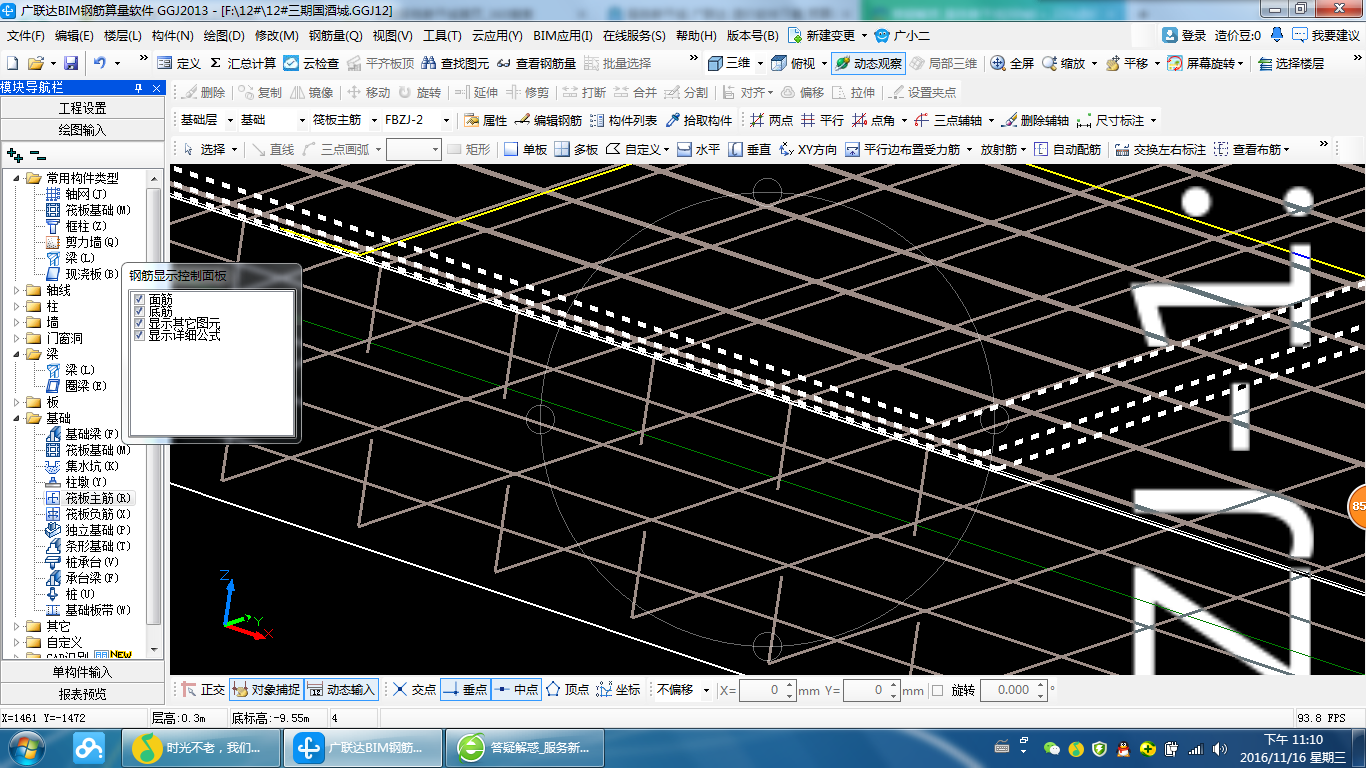The image size is (1366, 768).
Task: Choose 多板 multi slab placement
Action: (577, 149)
